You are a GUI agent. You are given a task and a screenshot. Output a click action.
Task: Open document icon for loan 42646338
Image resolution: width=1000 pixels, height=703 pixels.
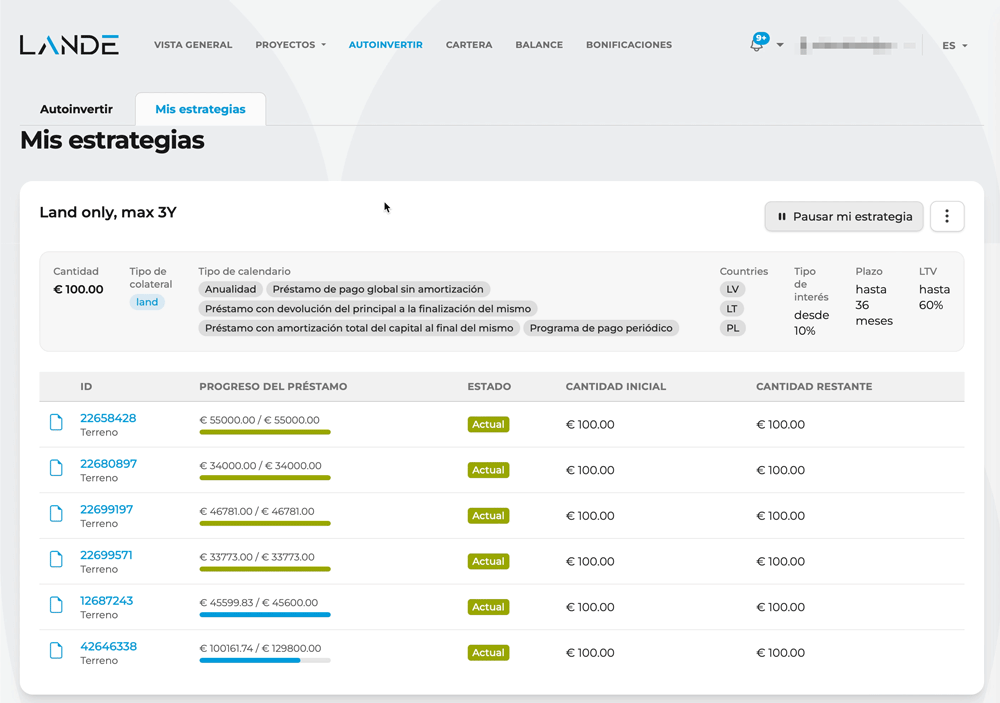tap(56, 651)
